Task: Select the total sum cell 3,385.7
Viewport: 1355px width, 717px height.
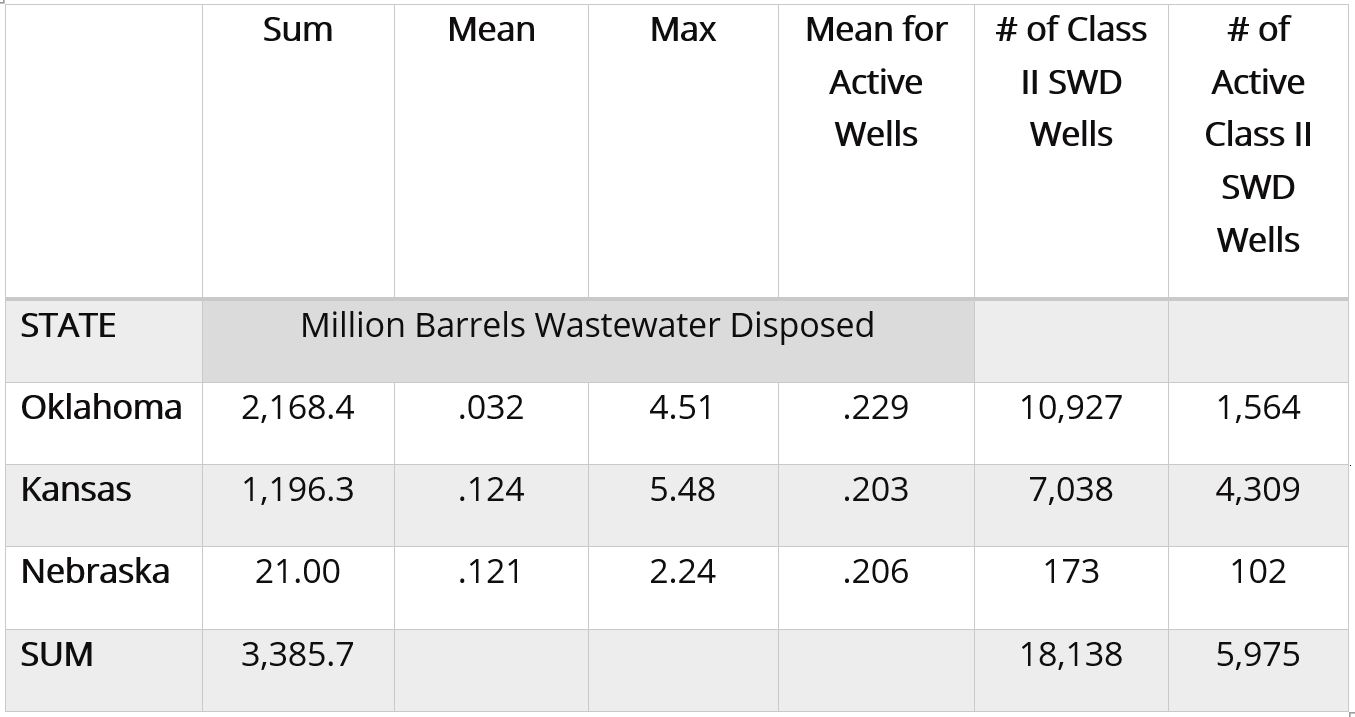Action: (x=298, y=654)
